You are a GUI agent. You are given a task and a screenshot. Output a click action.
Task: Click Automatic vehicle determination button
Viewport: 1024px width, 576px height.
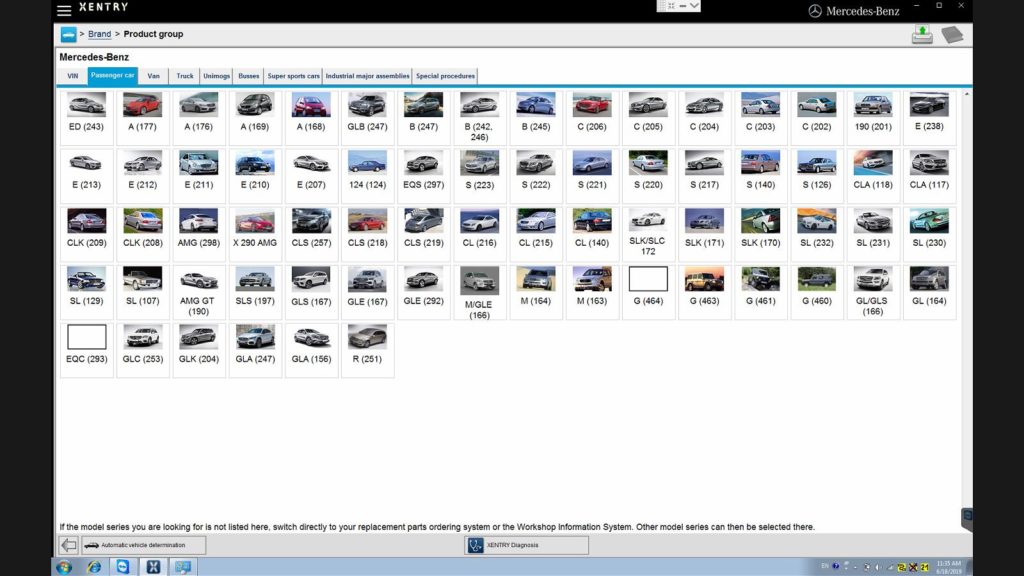[x=143, y=545]
